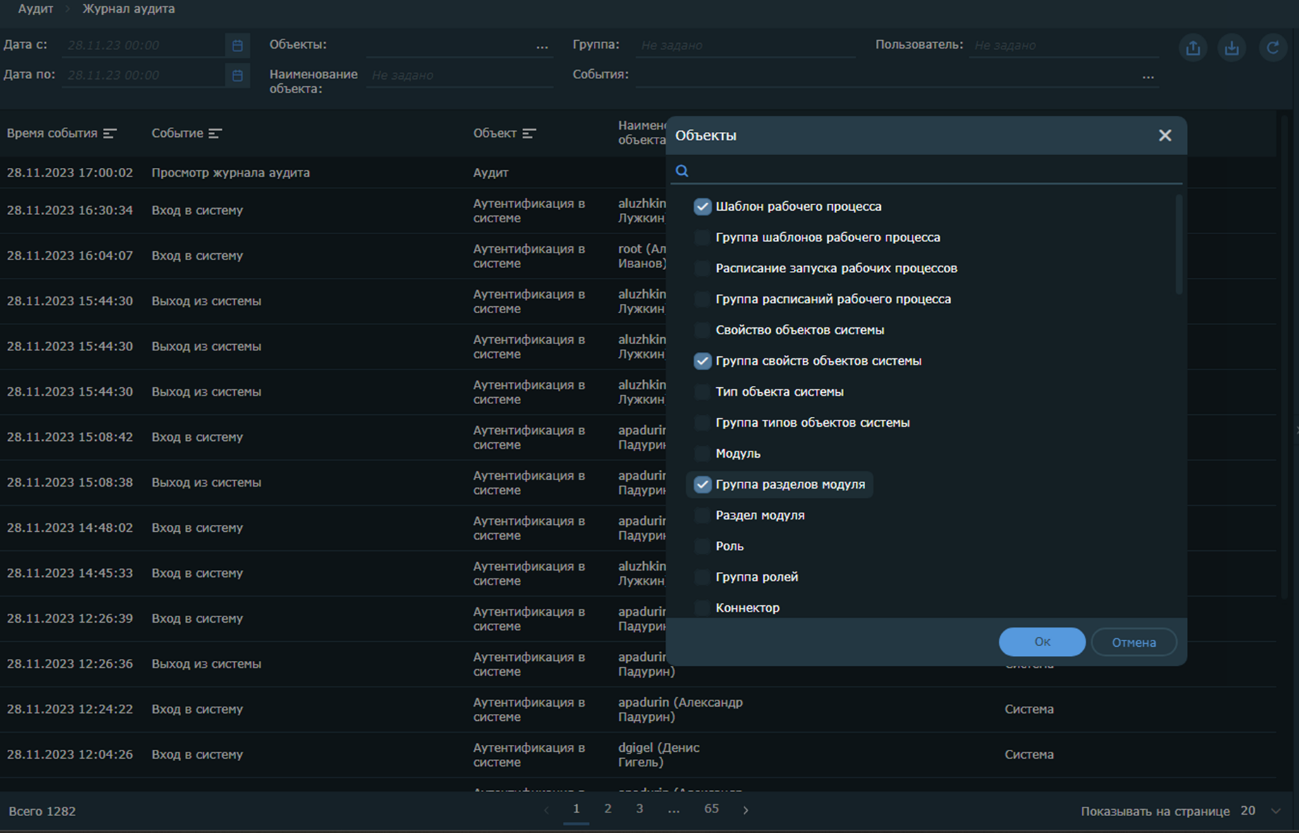The height and width of the screenshot is (833, 1299).
Task: Go to the next page with right chevron
Action: (x=745, y=810)
